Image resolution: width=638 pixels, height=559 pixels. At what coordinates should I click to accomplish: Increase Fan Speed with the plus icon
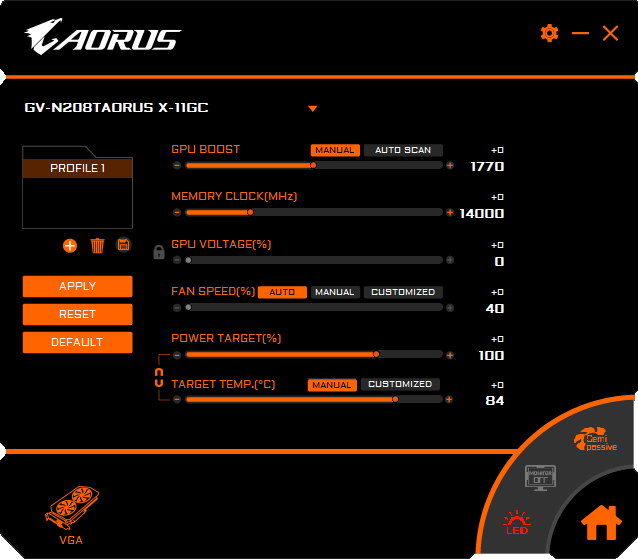click(450, 308)
